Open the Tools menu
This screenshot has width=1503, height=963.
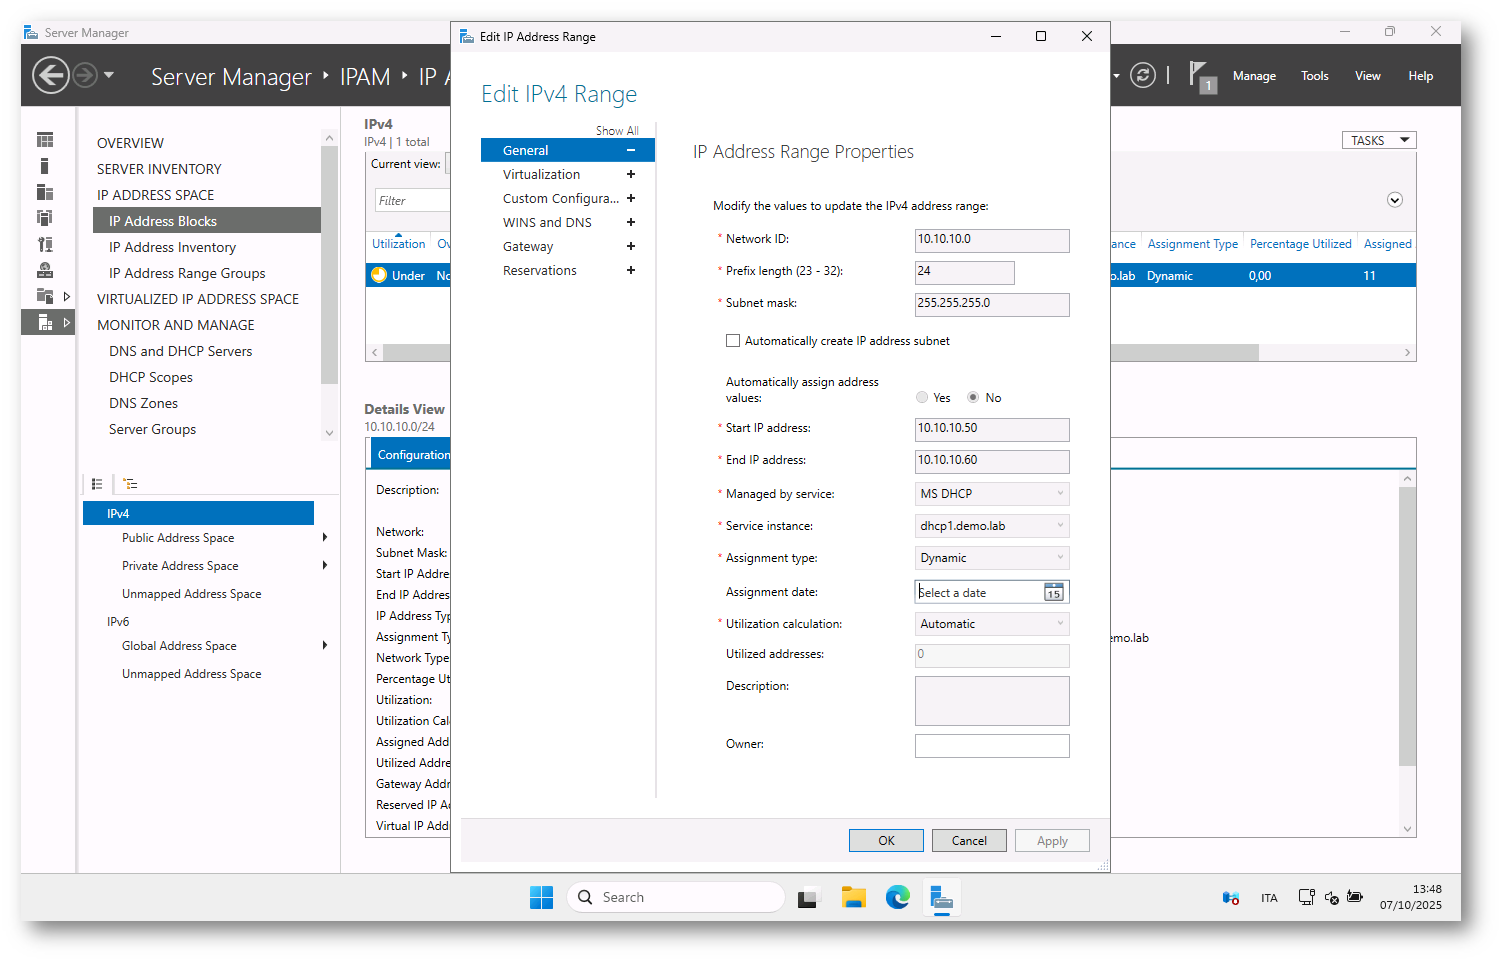coord(1314,76)
